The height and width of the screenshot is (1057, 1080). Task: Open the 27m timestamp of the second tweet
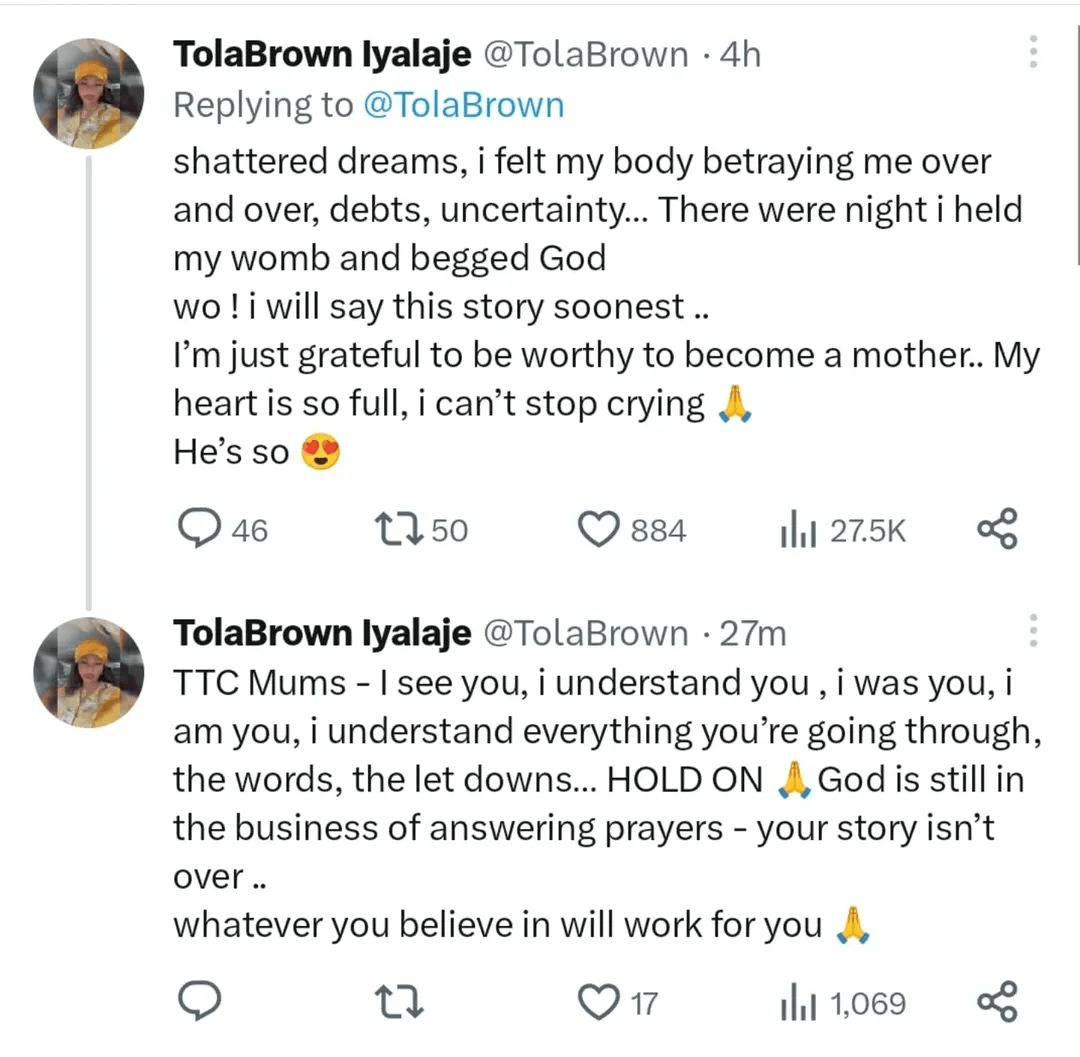(753, 634)
